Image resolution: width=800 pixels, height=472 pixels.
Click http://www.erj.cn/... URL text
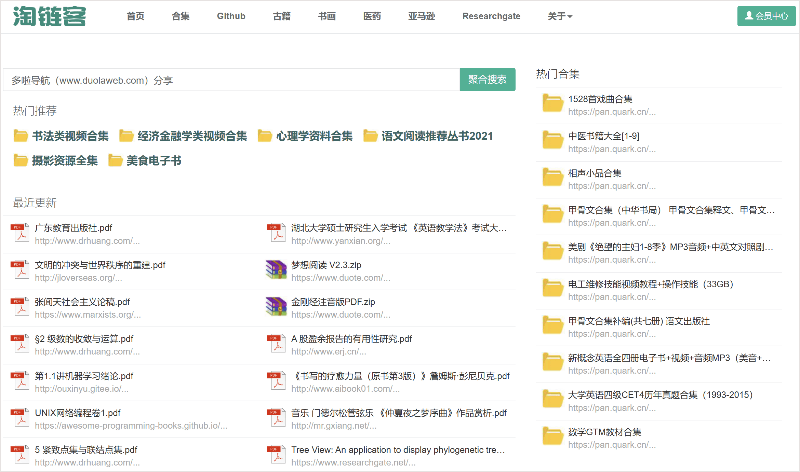[x=329, y=352]
